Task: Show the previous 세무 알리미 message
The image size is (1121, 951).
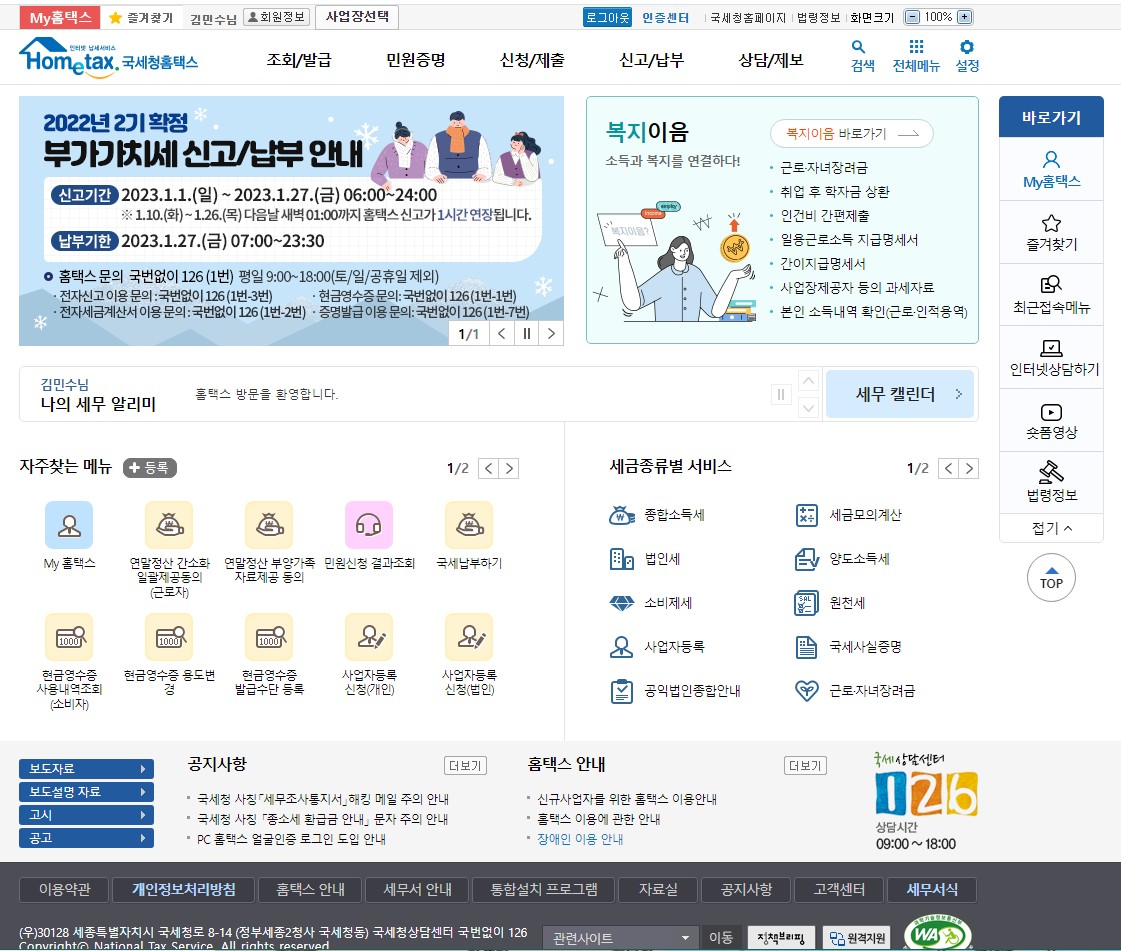Action: click(809, 380)
